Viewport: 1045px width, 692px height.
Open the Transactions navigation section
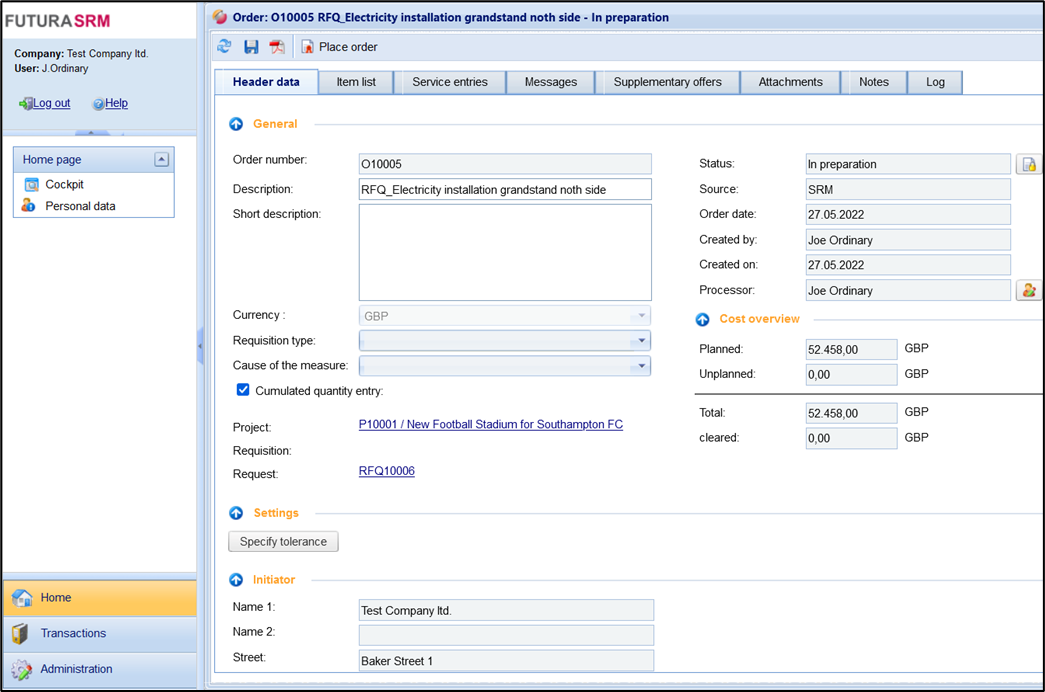[x=73, y=633]
